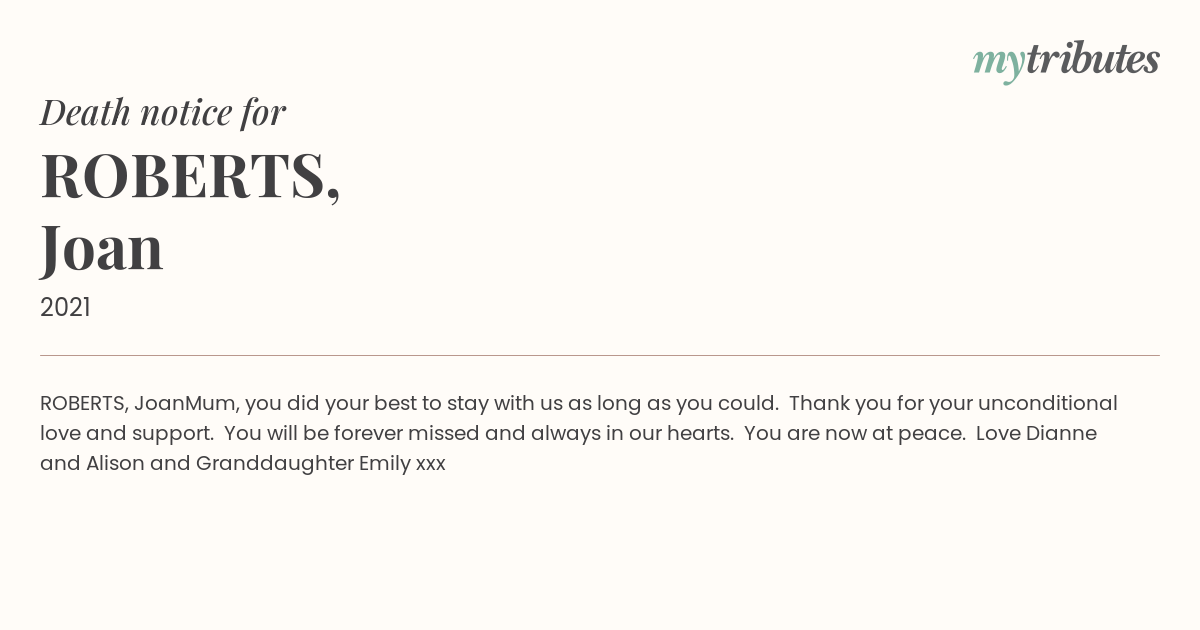The height and width of the screenshot is (630, 1200).
Task: Select the large "Joan" first name heading
Action: coord(102,247)
